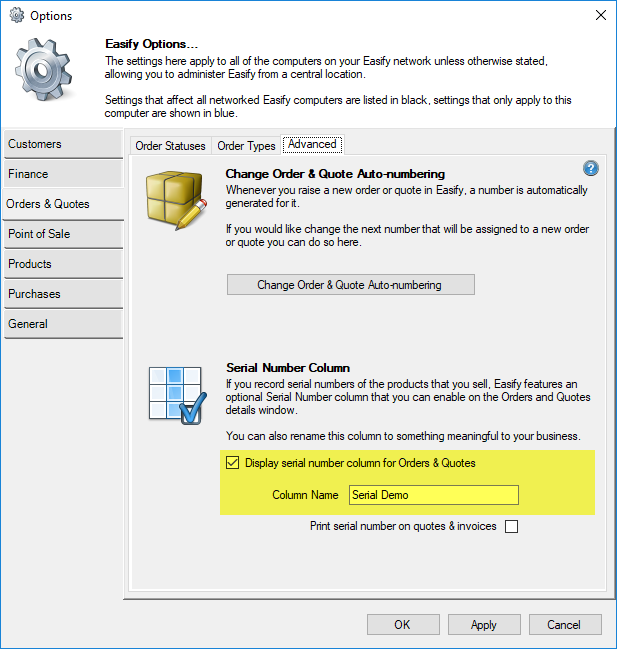Enable Print serial number on quotes & invoices
617x649 pixels.
pos(511,526)
